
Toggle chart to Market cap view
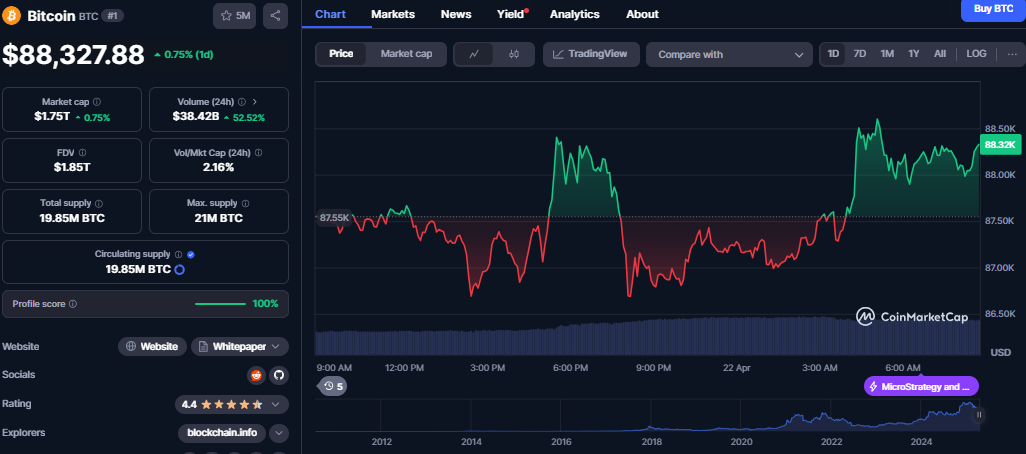pos(406,54)
